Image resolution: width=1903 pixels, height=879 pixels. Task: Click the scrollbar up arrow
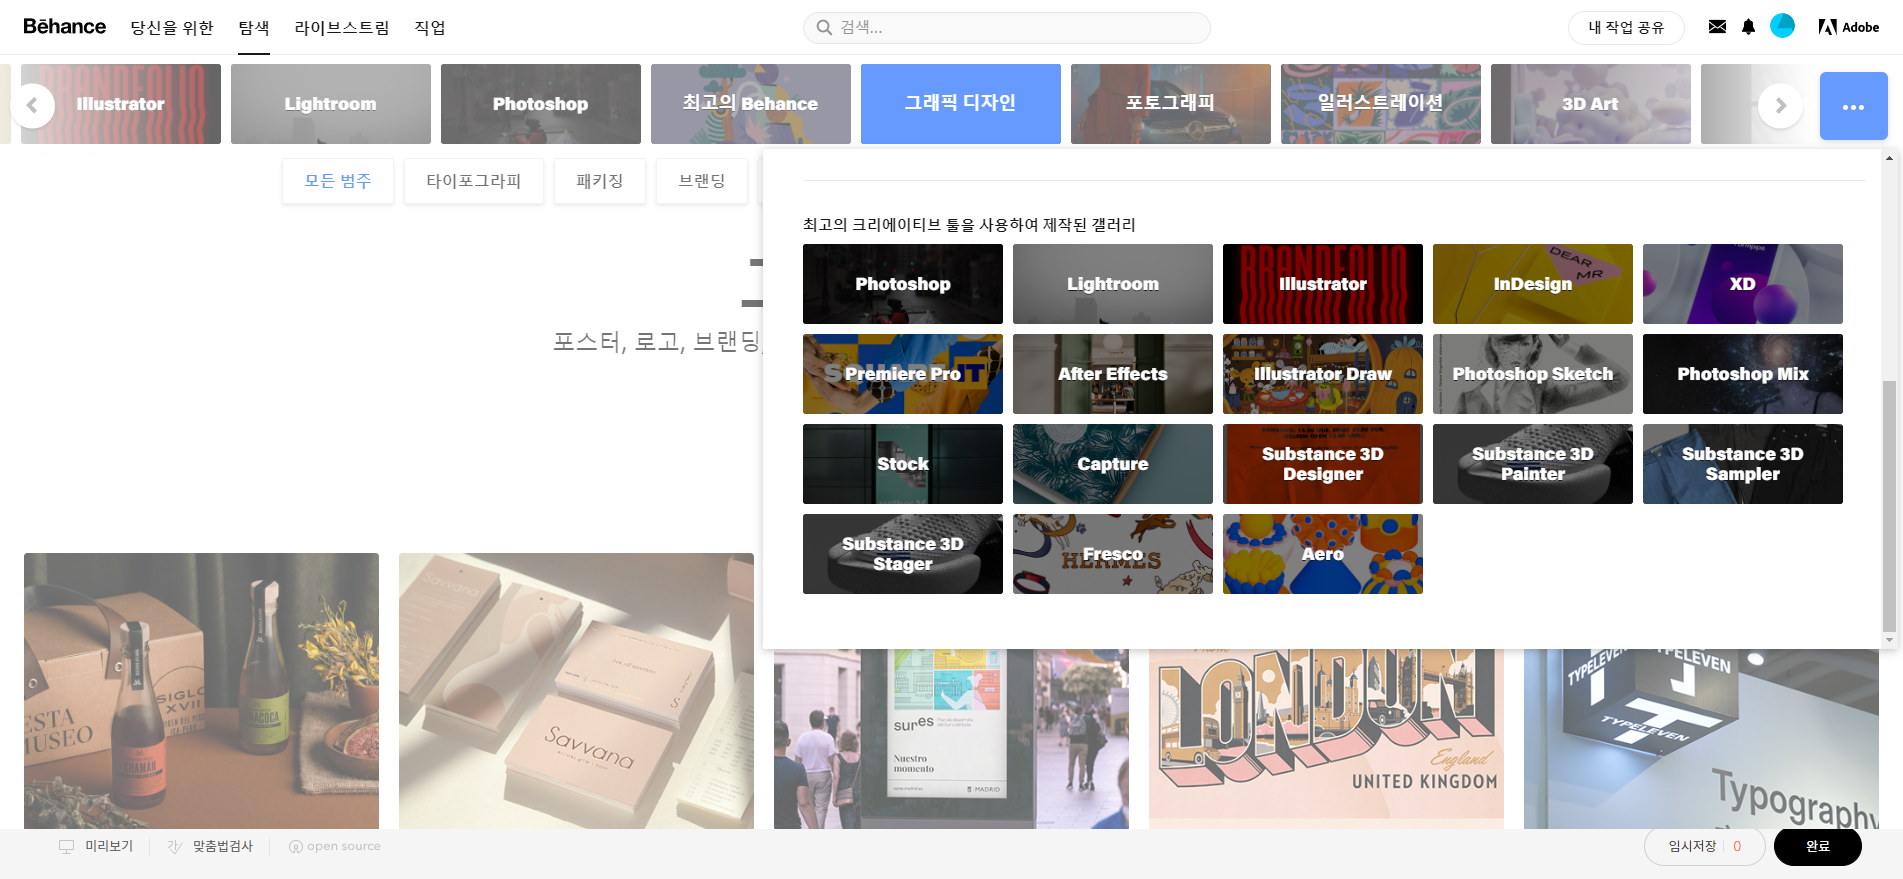pyautogui.click(x=1889, y=158)
